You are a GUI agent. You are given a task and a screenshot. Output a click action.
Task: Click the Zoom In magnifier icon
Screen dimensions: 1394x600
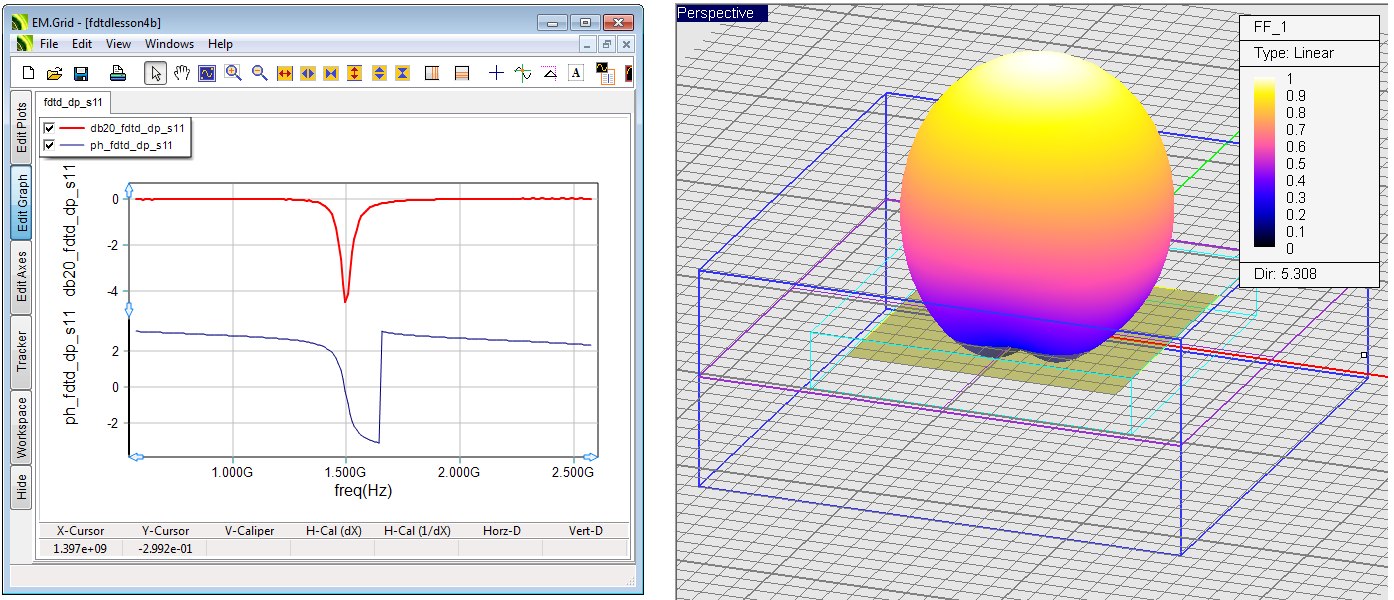coord(233,73)
